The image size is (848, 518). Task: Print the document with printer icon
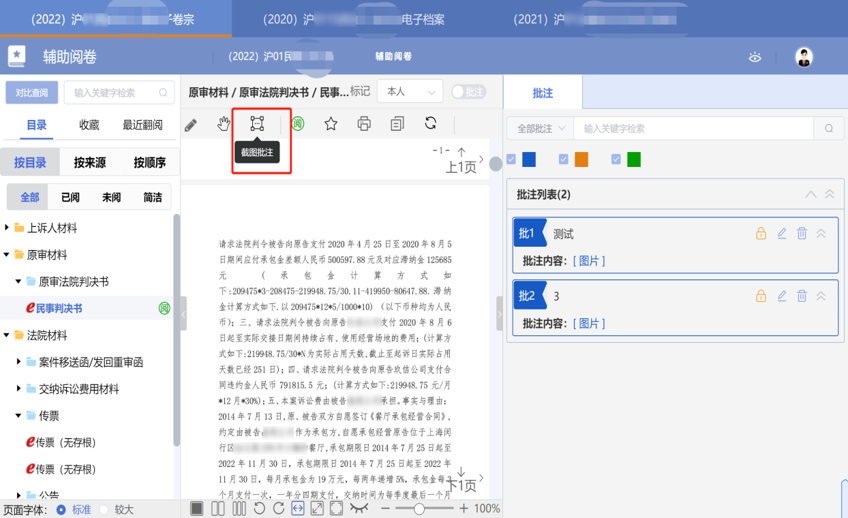364,124
